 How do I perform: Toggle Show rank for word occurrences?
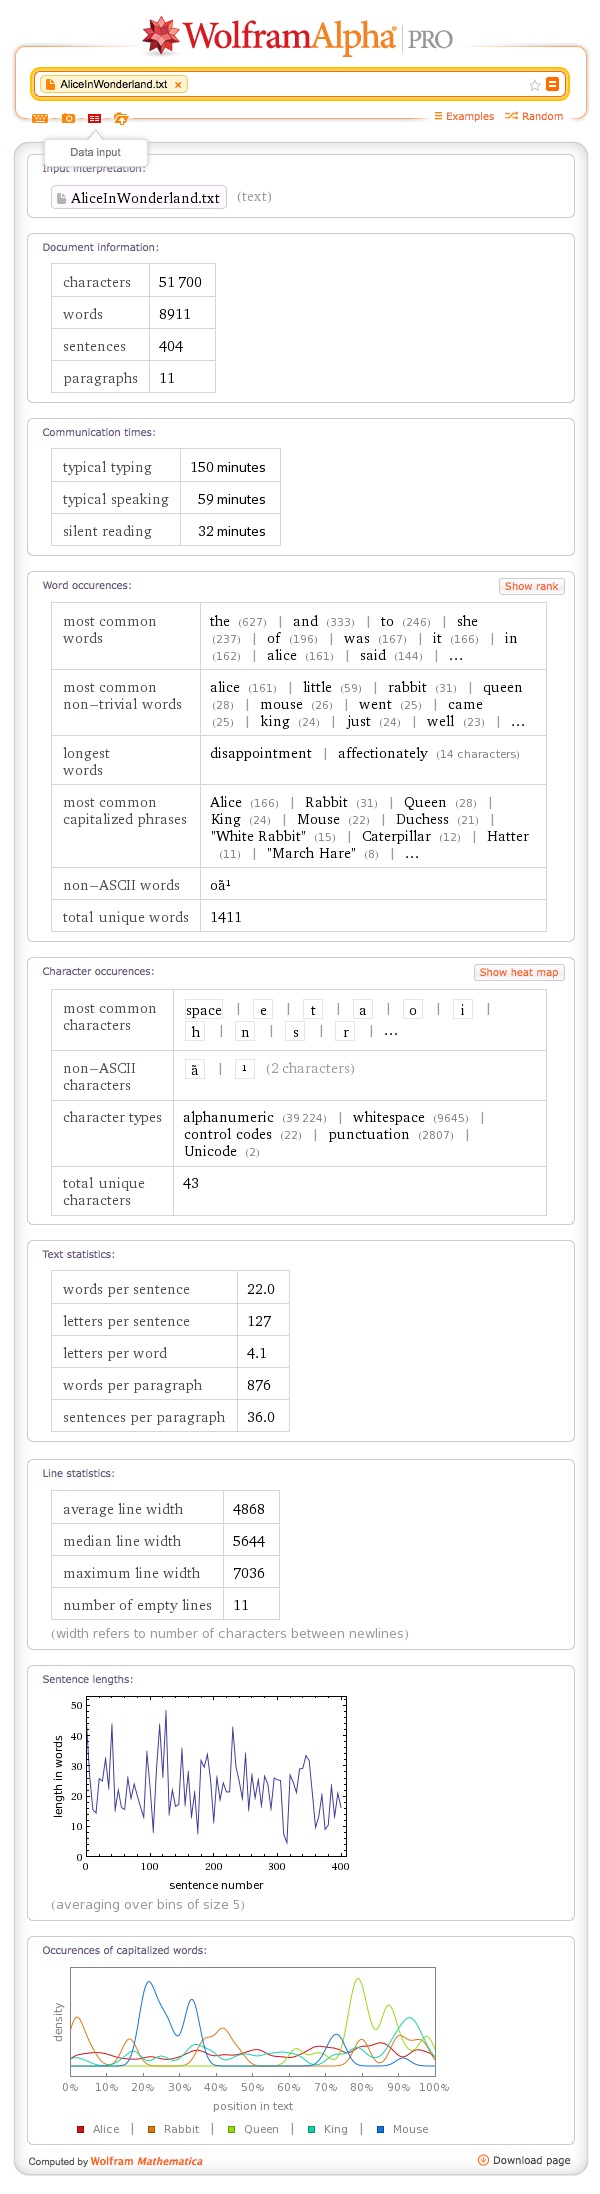tap(531, 586)
